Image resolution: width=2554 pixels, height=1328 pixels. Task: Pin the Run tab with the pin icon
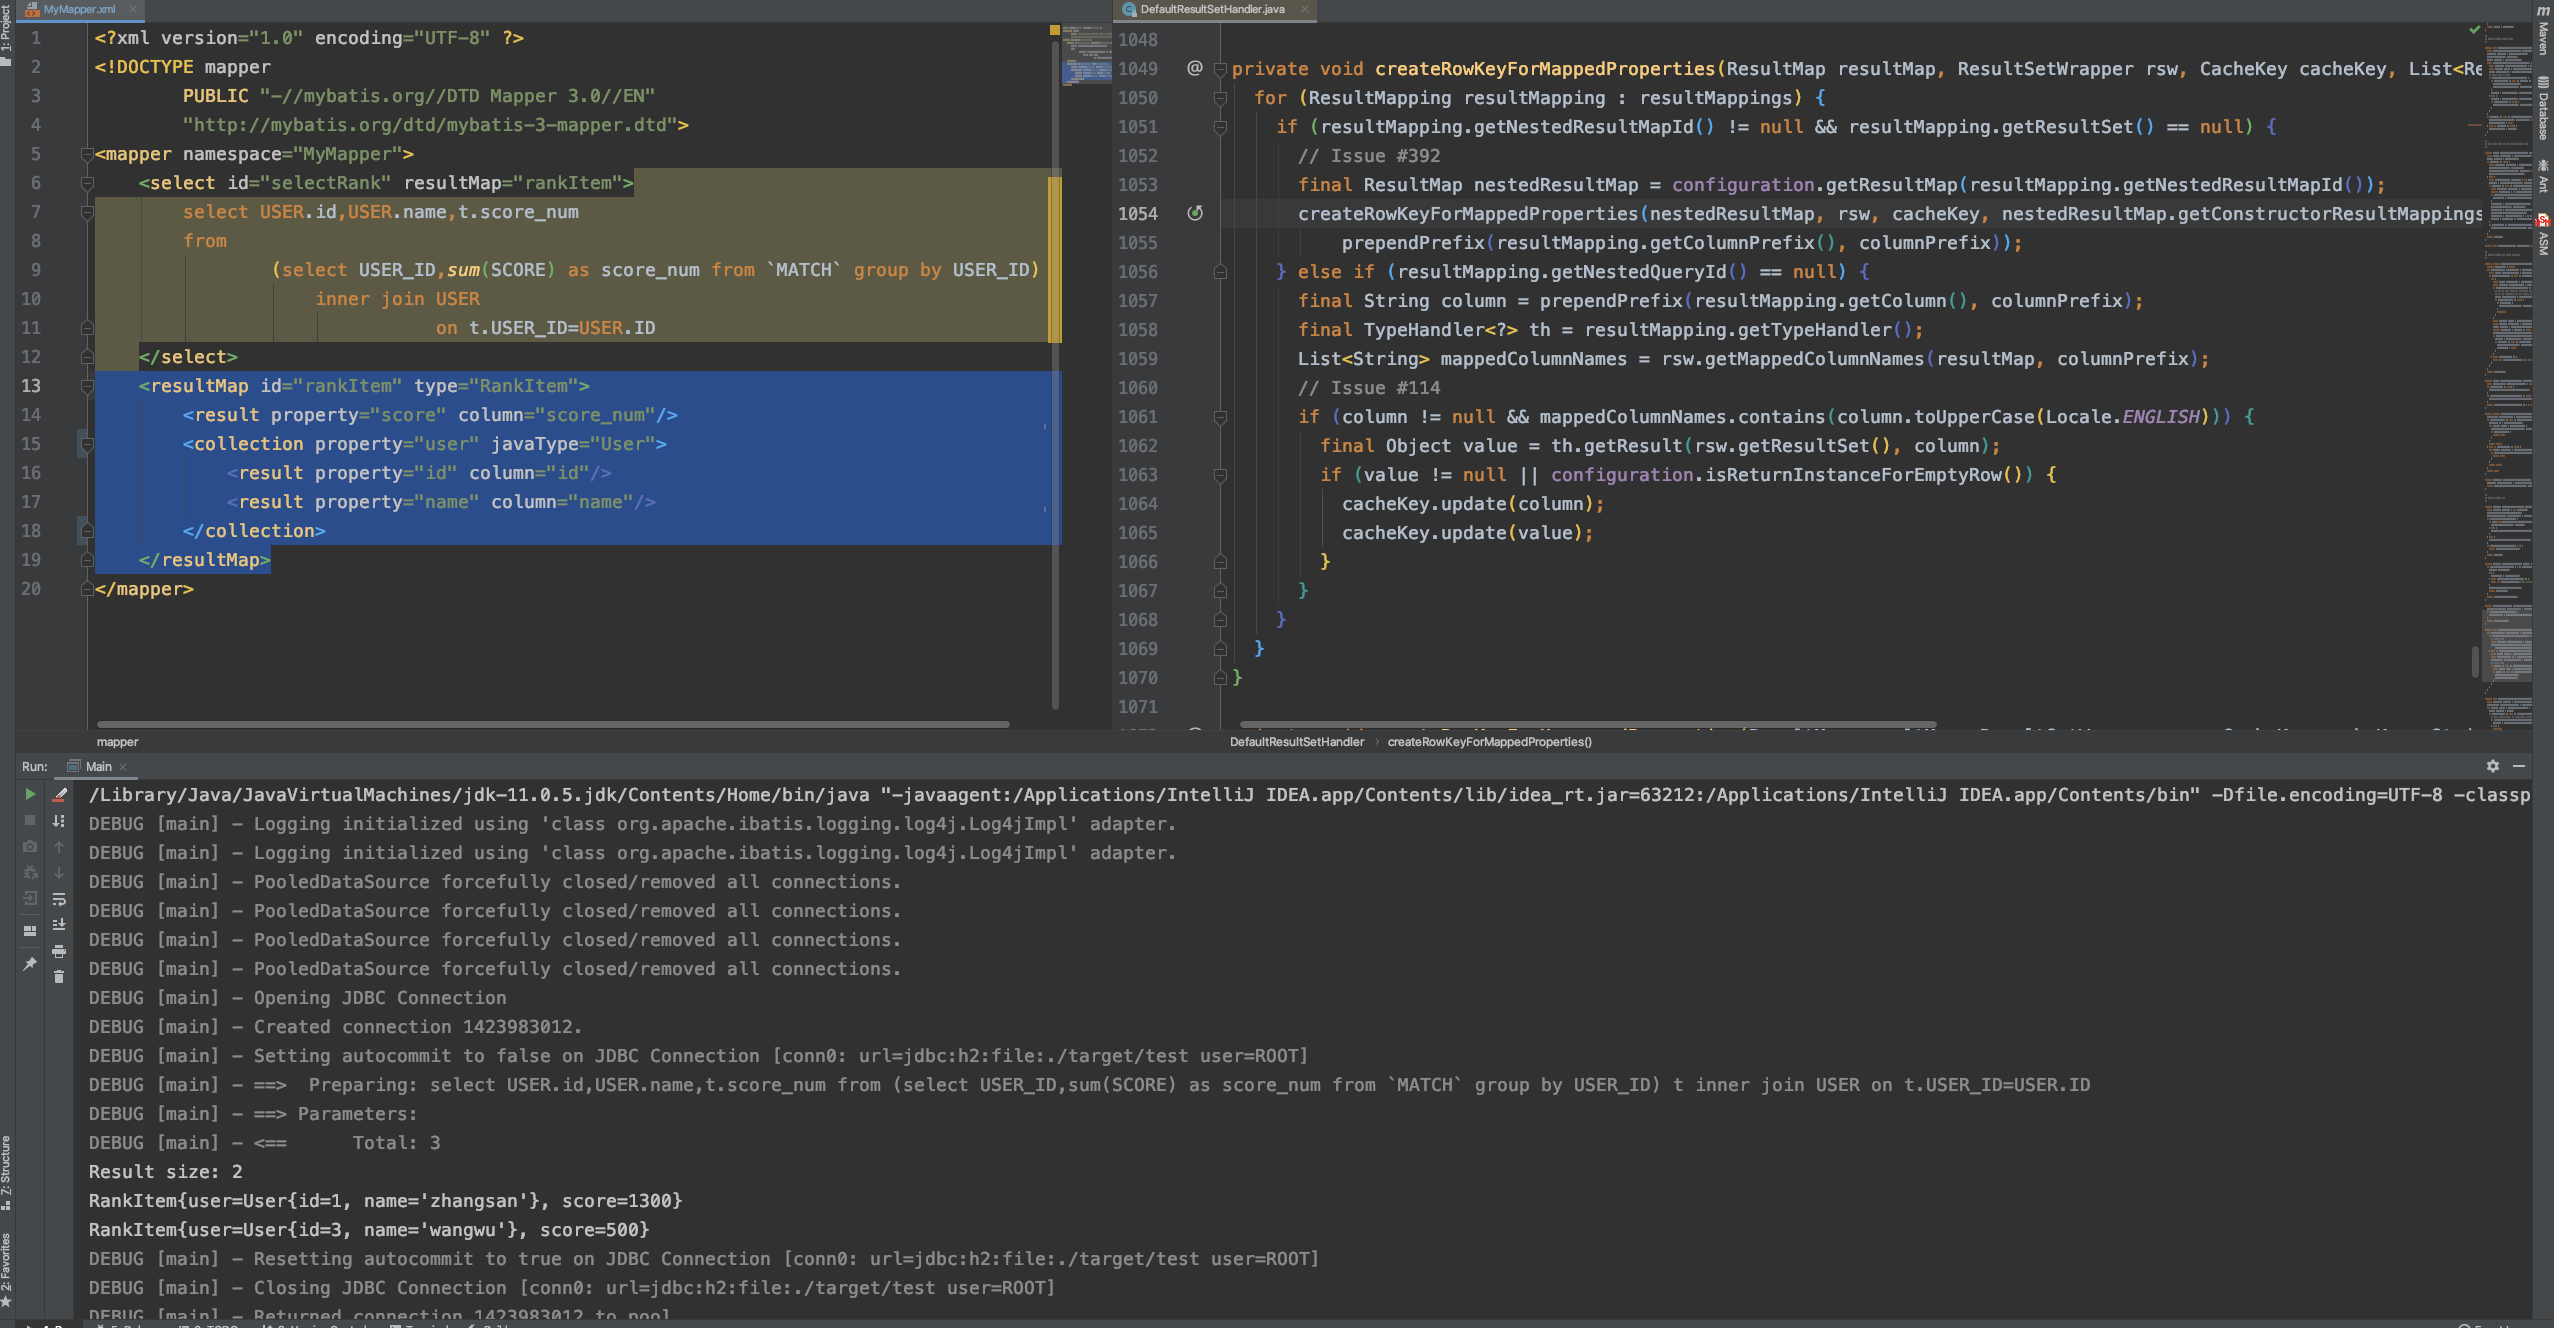click(x=30, y=964)
